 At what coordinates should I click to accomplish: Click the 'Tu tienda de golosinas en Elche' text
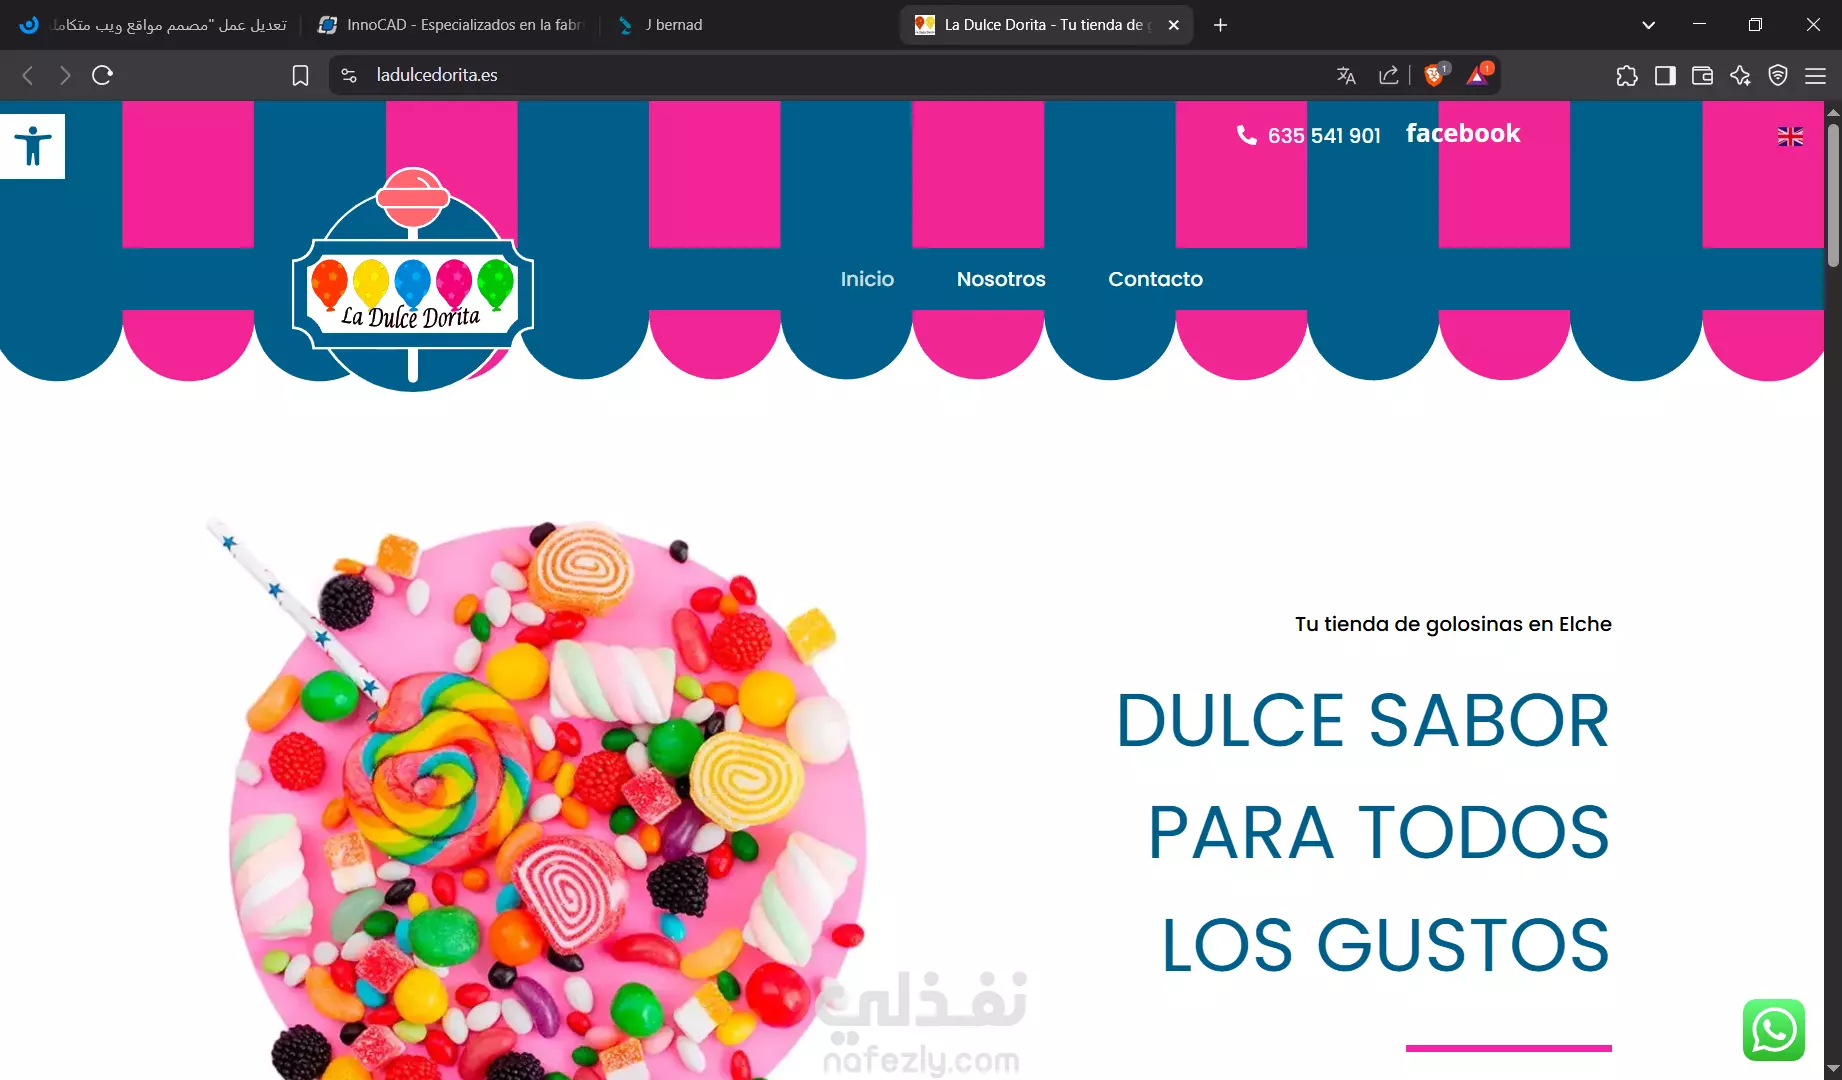click(1453, 624)
